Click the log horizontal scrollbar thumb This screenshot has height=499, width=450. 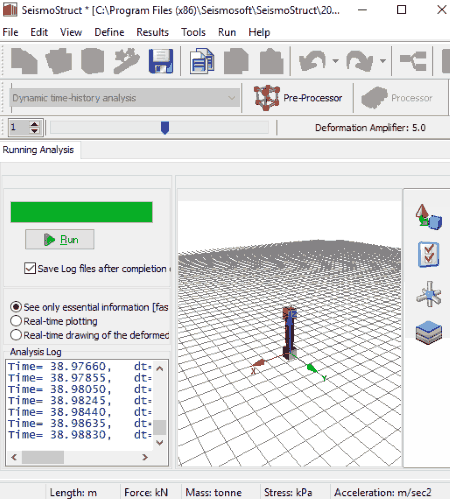pyautogui.click(x=43, y=457)
